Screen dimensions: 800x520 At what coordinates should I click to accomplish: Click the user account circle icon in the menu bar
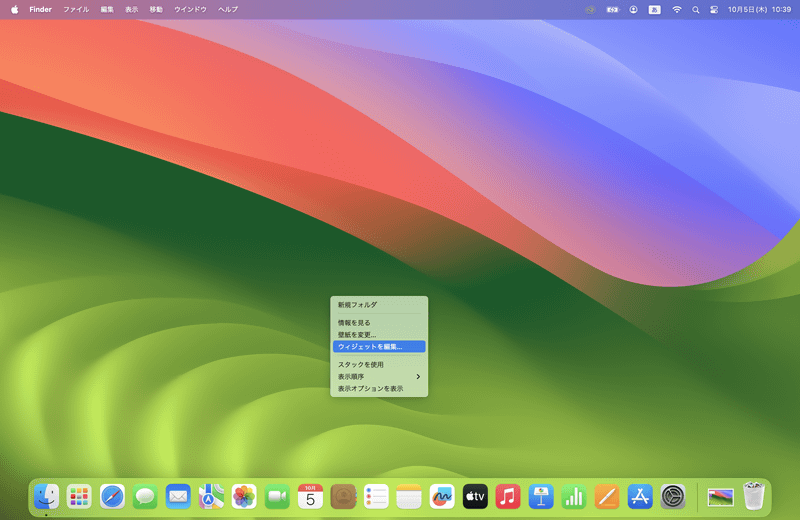pos(633,9)
